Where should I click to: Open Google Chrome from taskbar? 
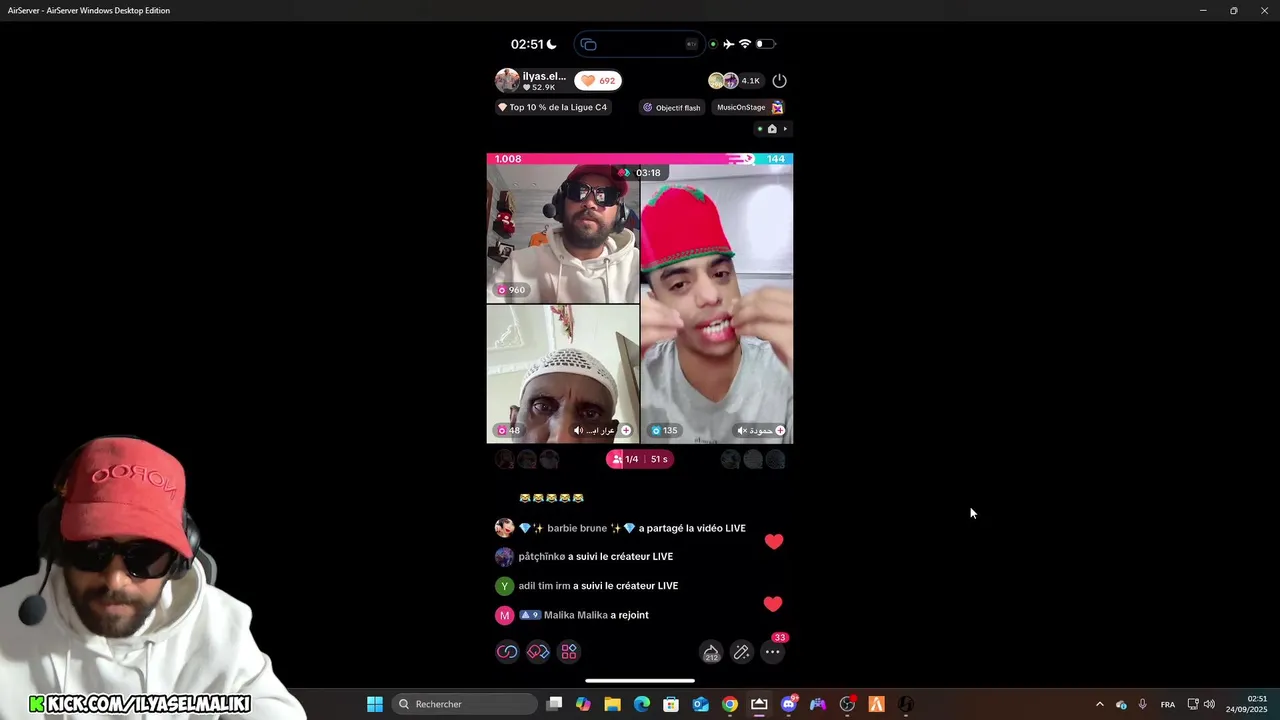(x=730, y=704)
